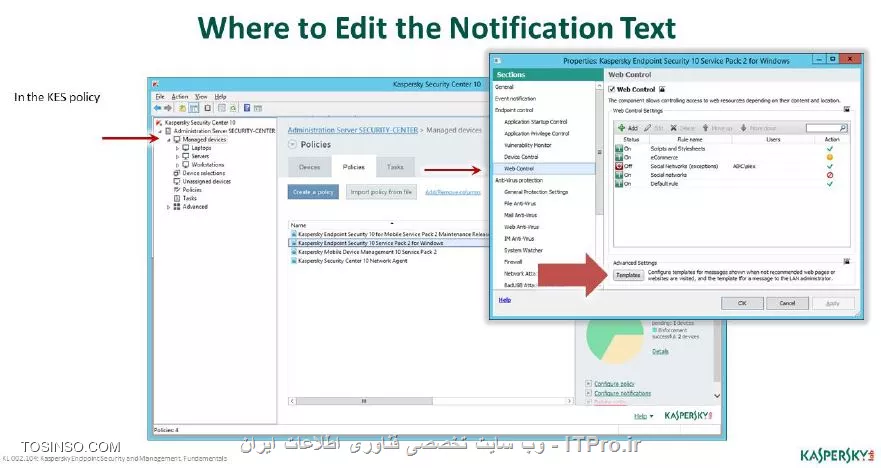The width and height of the screenshot is (881, 468).
Task: Collapse the Policies section chevron
Action: pyautogui.click(x=292, y=144)
